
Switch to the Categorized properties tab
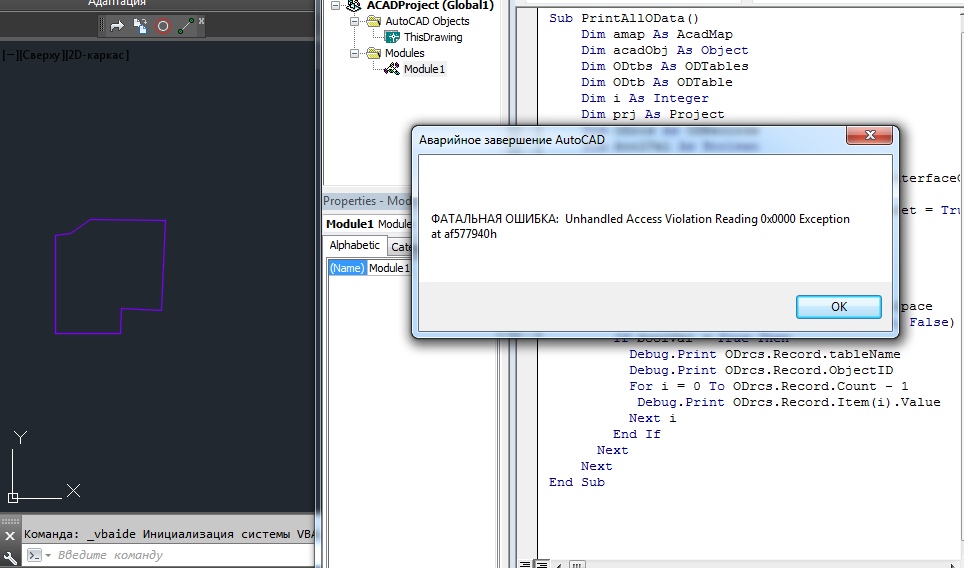(x=401, y=247)
